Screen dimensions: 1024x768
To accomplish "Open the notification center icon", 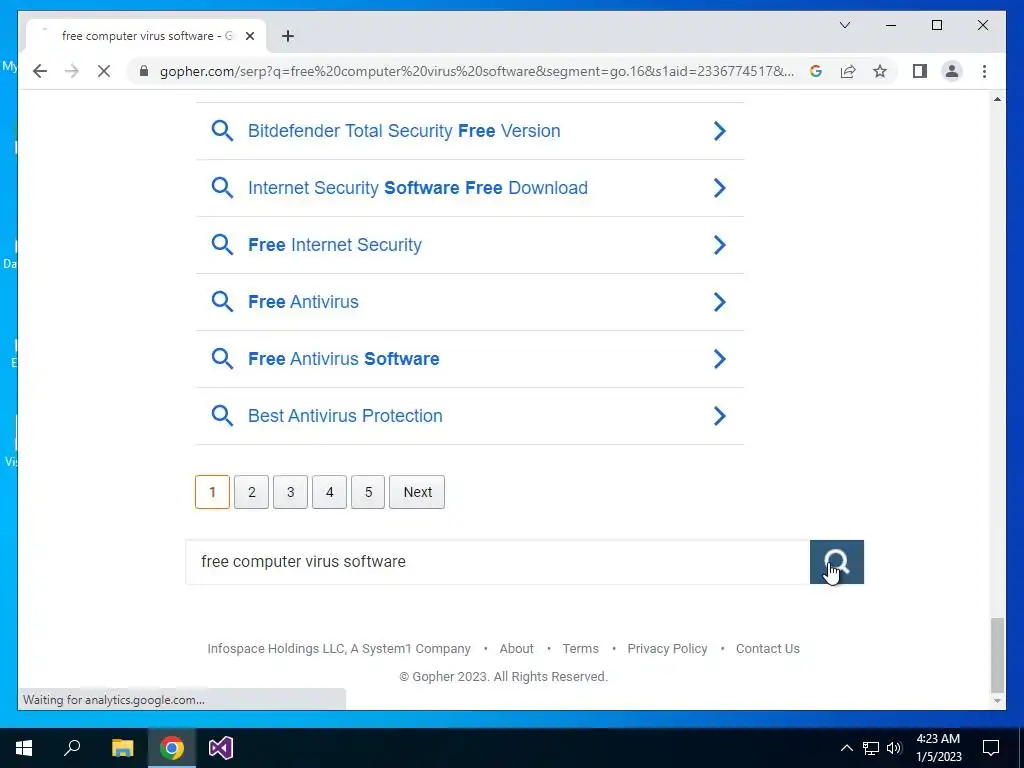I will [x=991, y=748].
